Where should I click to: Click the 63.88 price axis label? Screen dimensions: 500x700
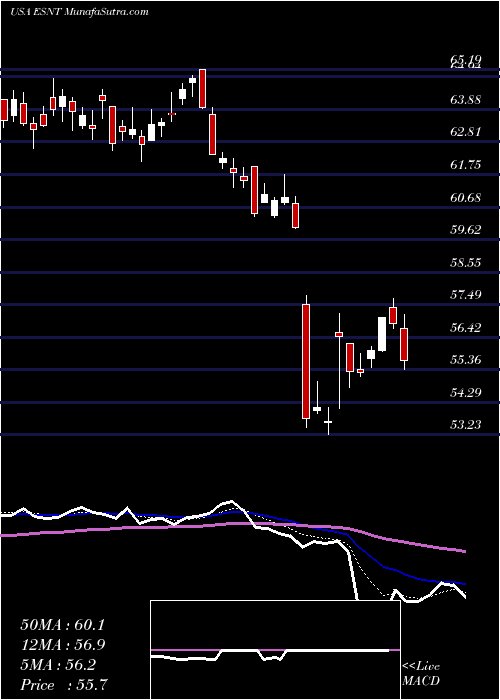[466, 100]
